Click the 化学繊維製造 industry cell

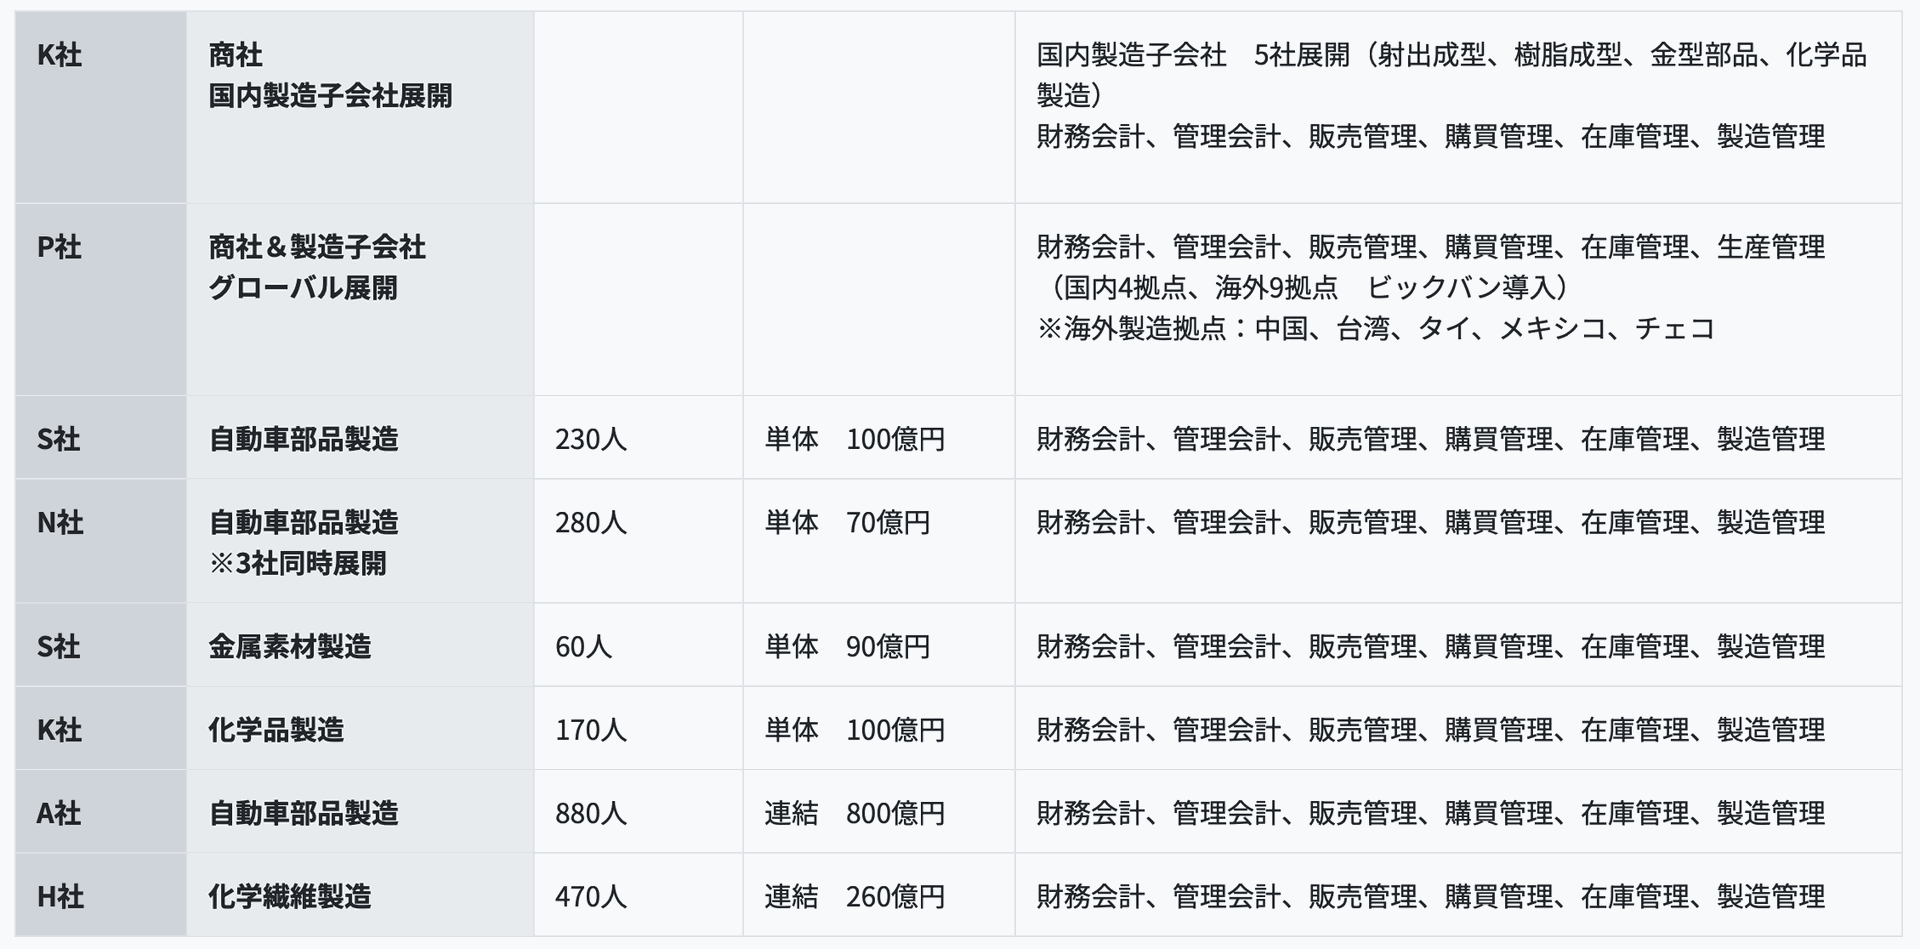click(x=360, y=895)
